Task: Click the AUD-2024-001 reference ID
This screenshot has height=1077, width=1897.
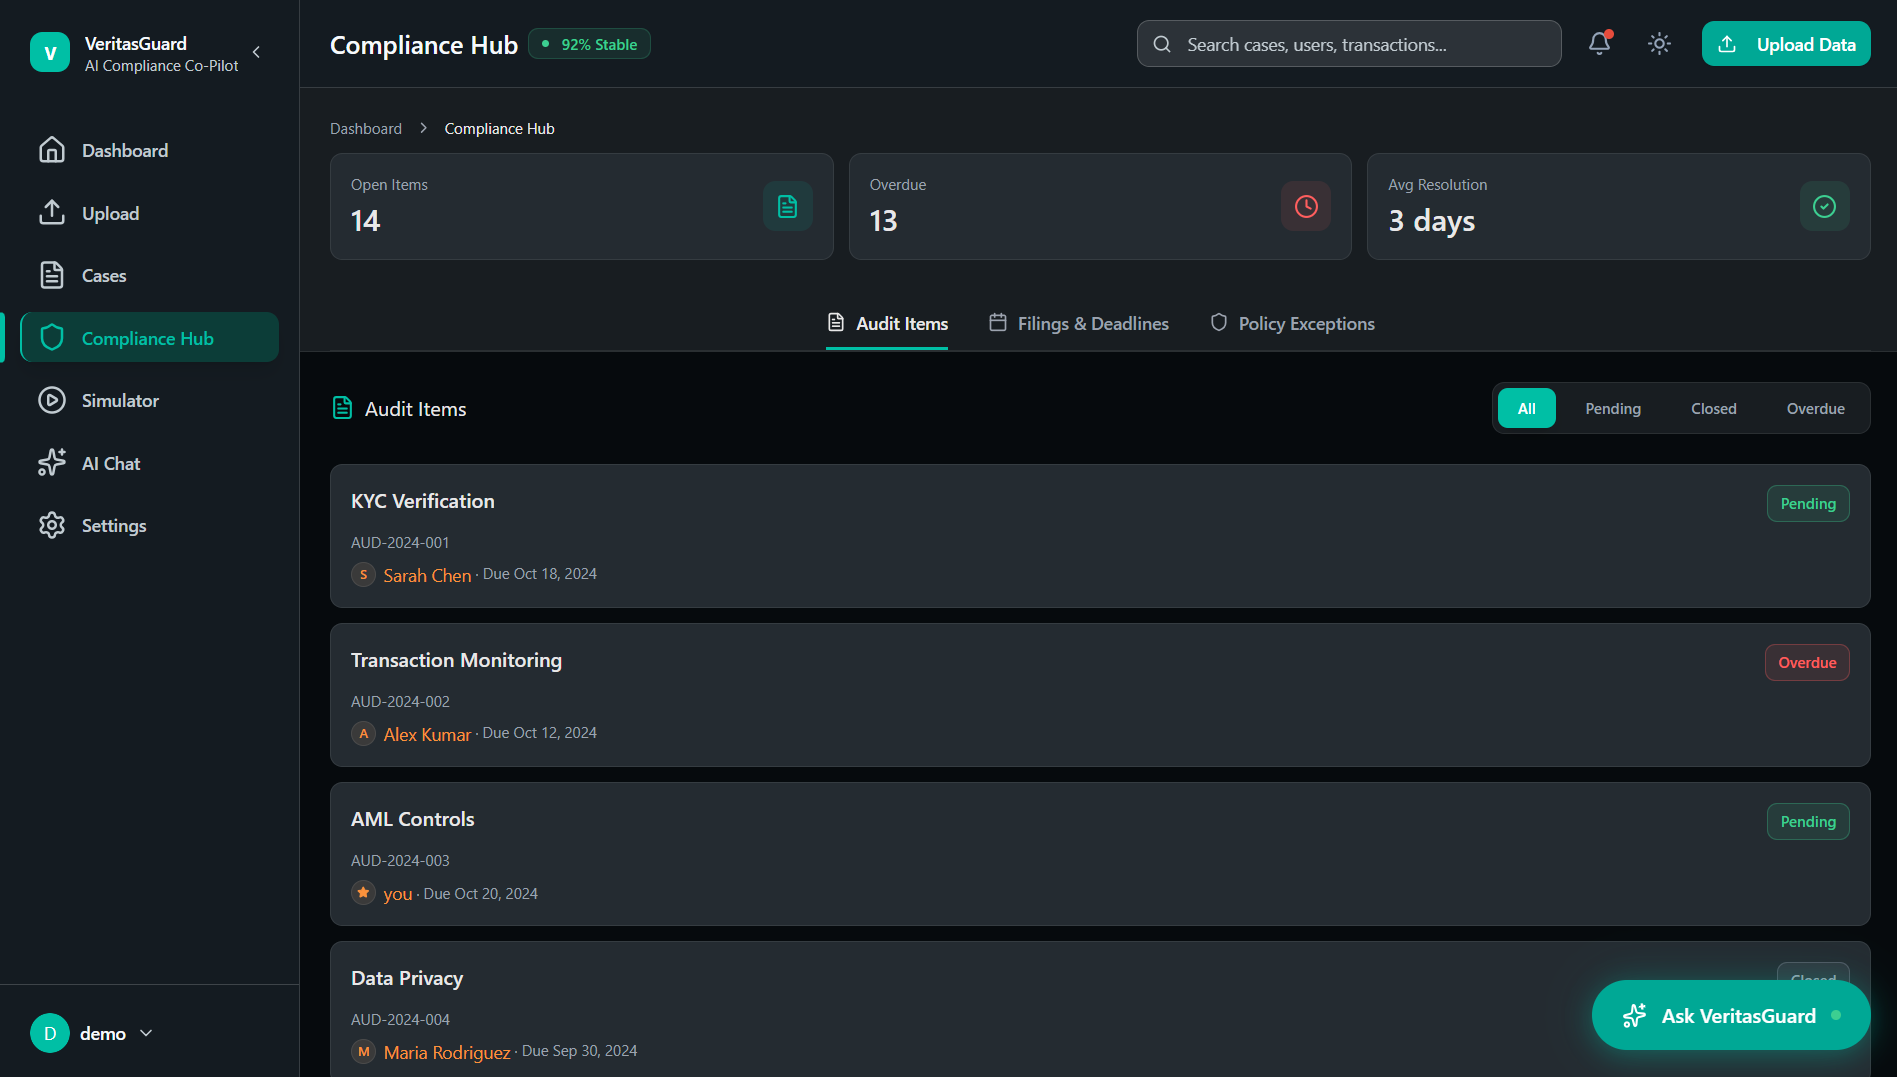Action: pyautogui.click(x=400, y=542)
